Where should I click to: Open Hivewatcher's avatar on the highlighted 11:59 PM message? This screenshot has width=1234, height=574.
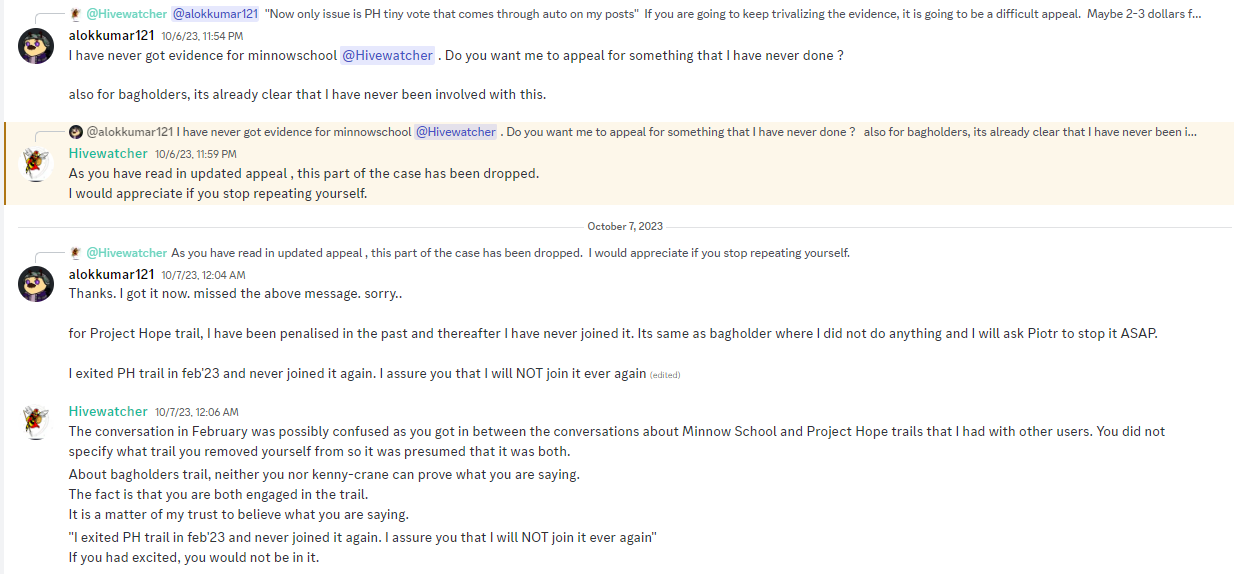[x=36, y=164]
